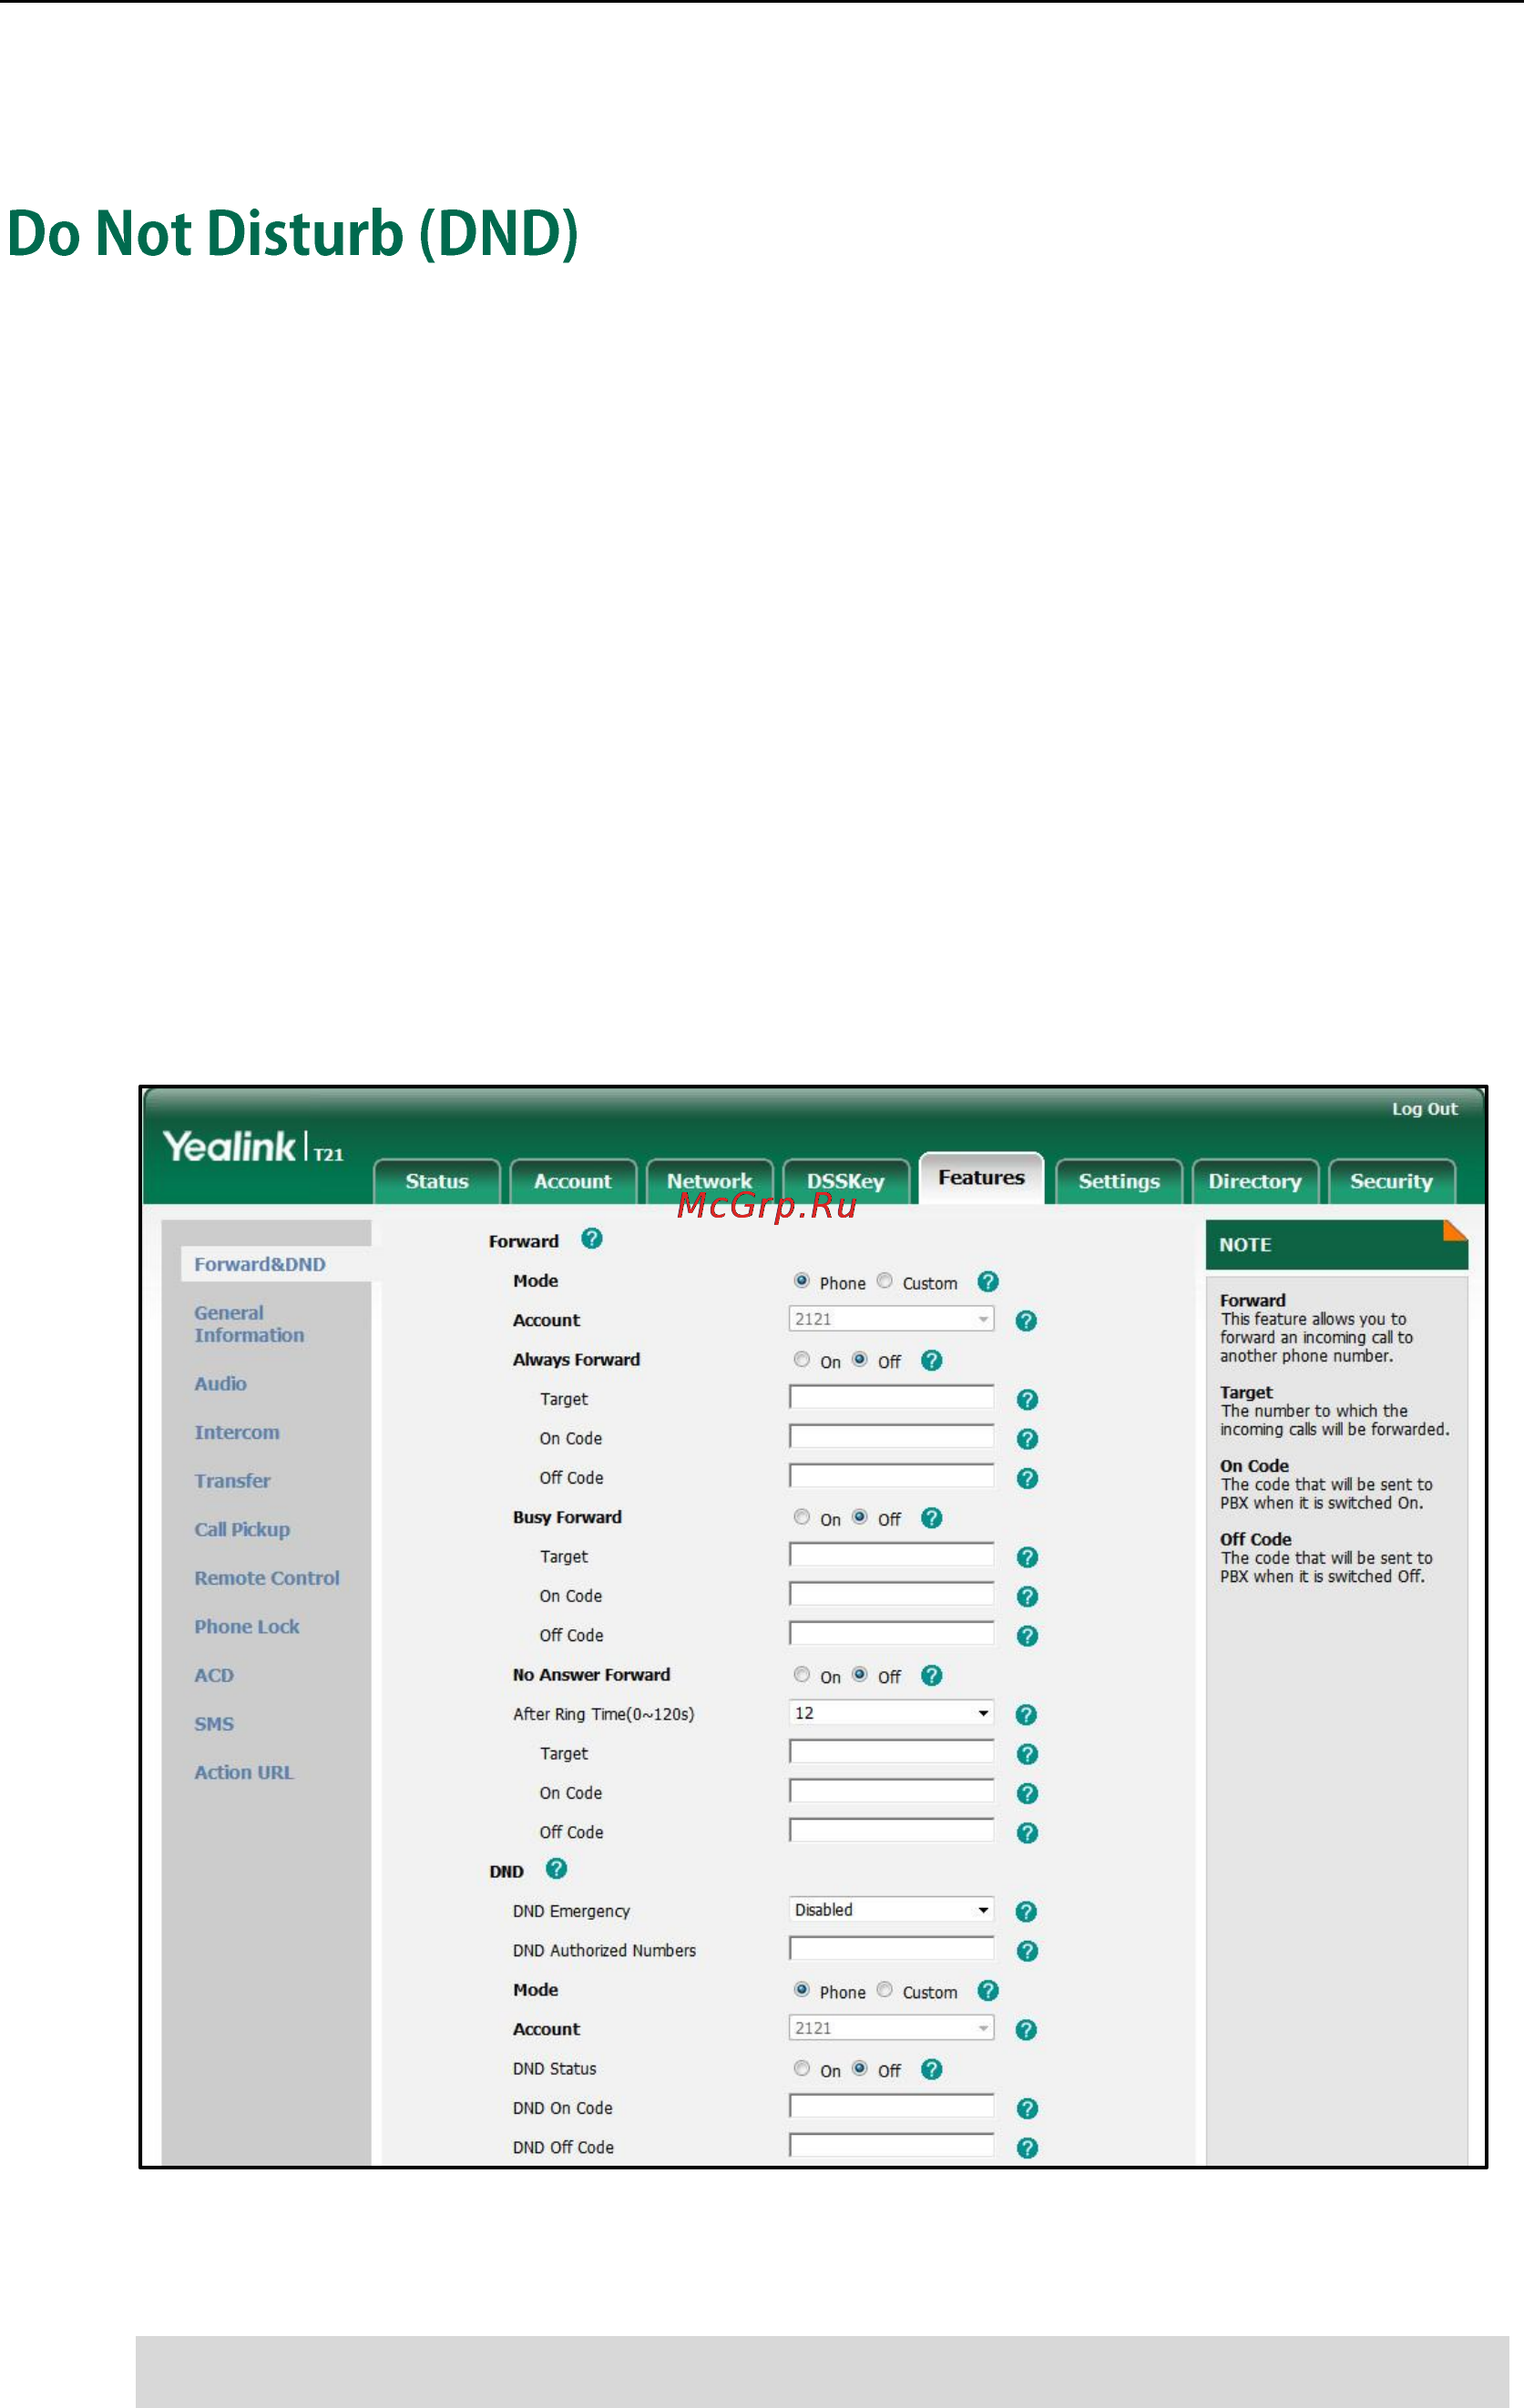Focus the Always Forward Target field
Image resolution: width=1524 pixels, height=2408 pixels.
891,1397
